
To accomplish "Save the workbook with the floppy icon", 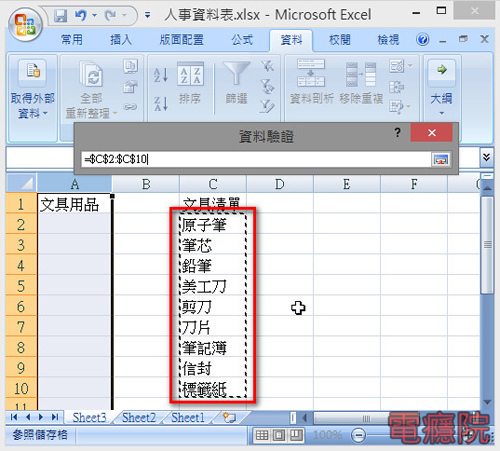I will [60, 15].
